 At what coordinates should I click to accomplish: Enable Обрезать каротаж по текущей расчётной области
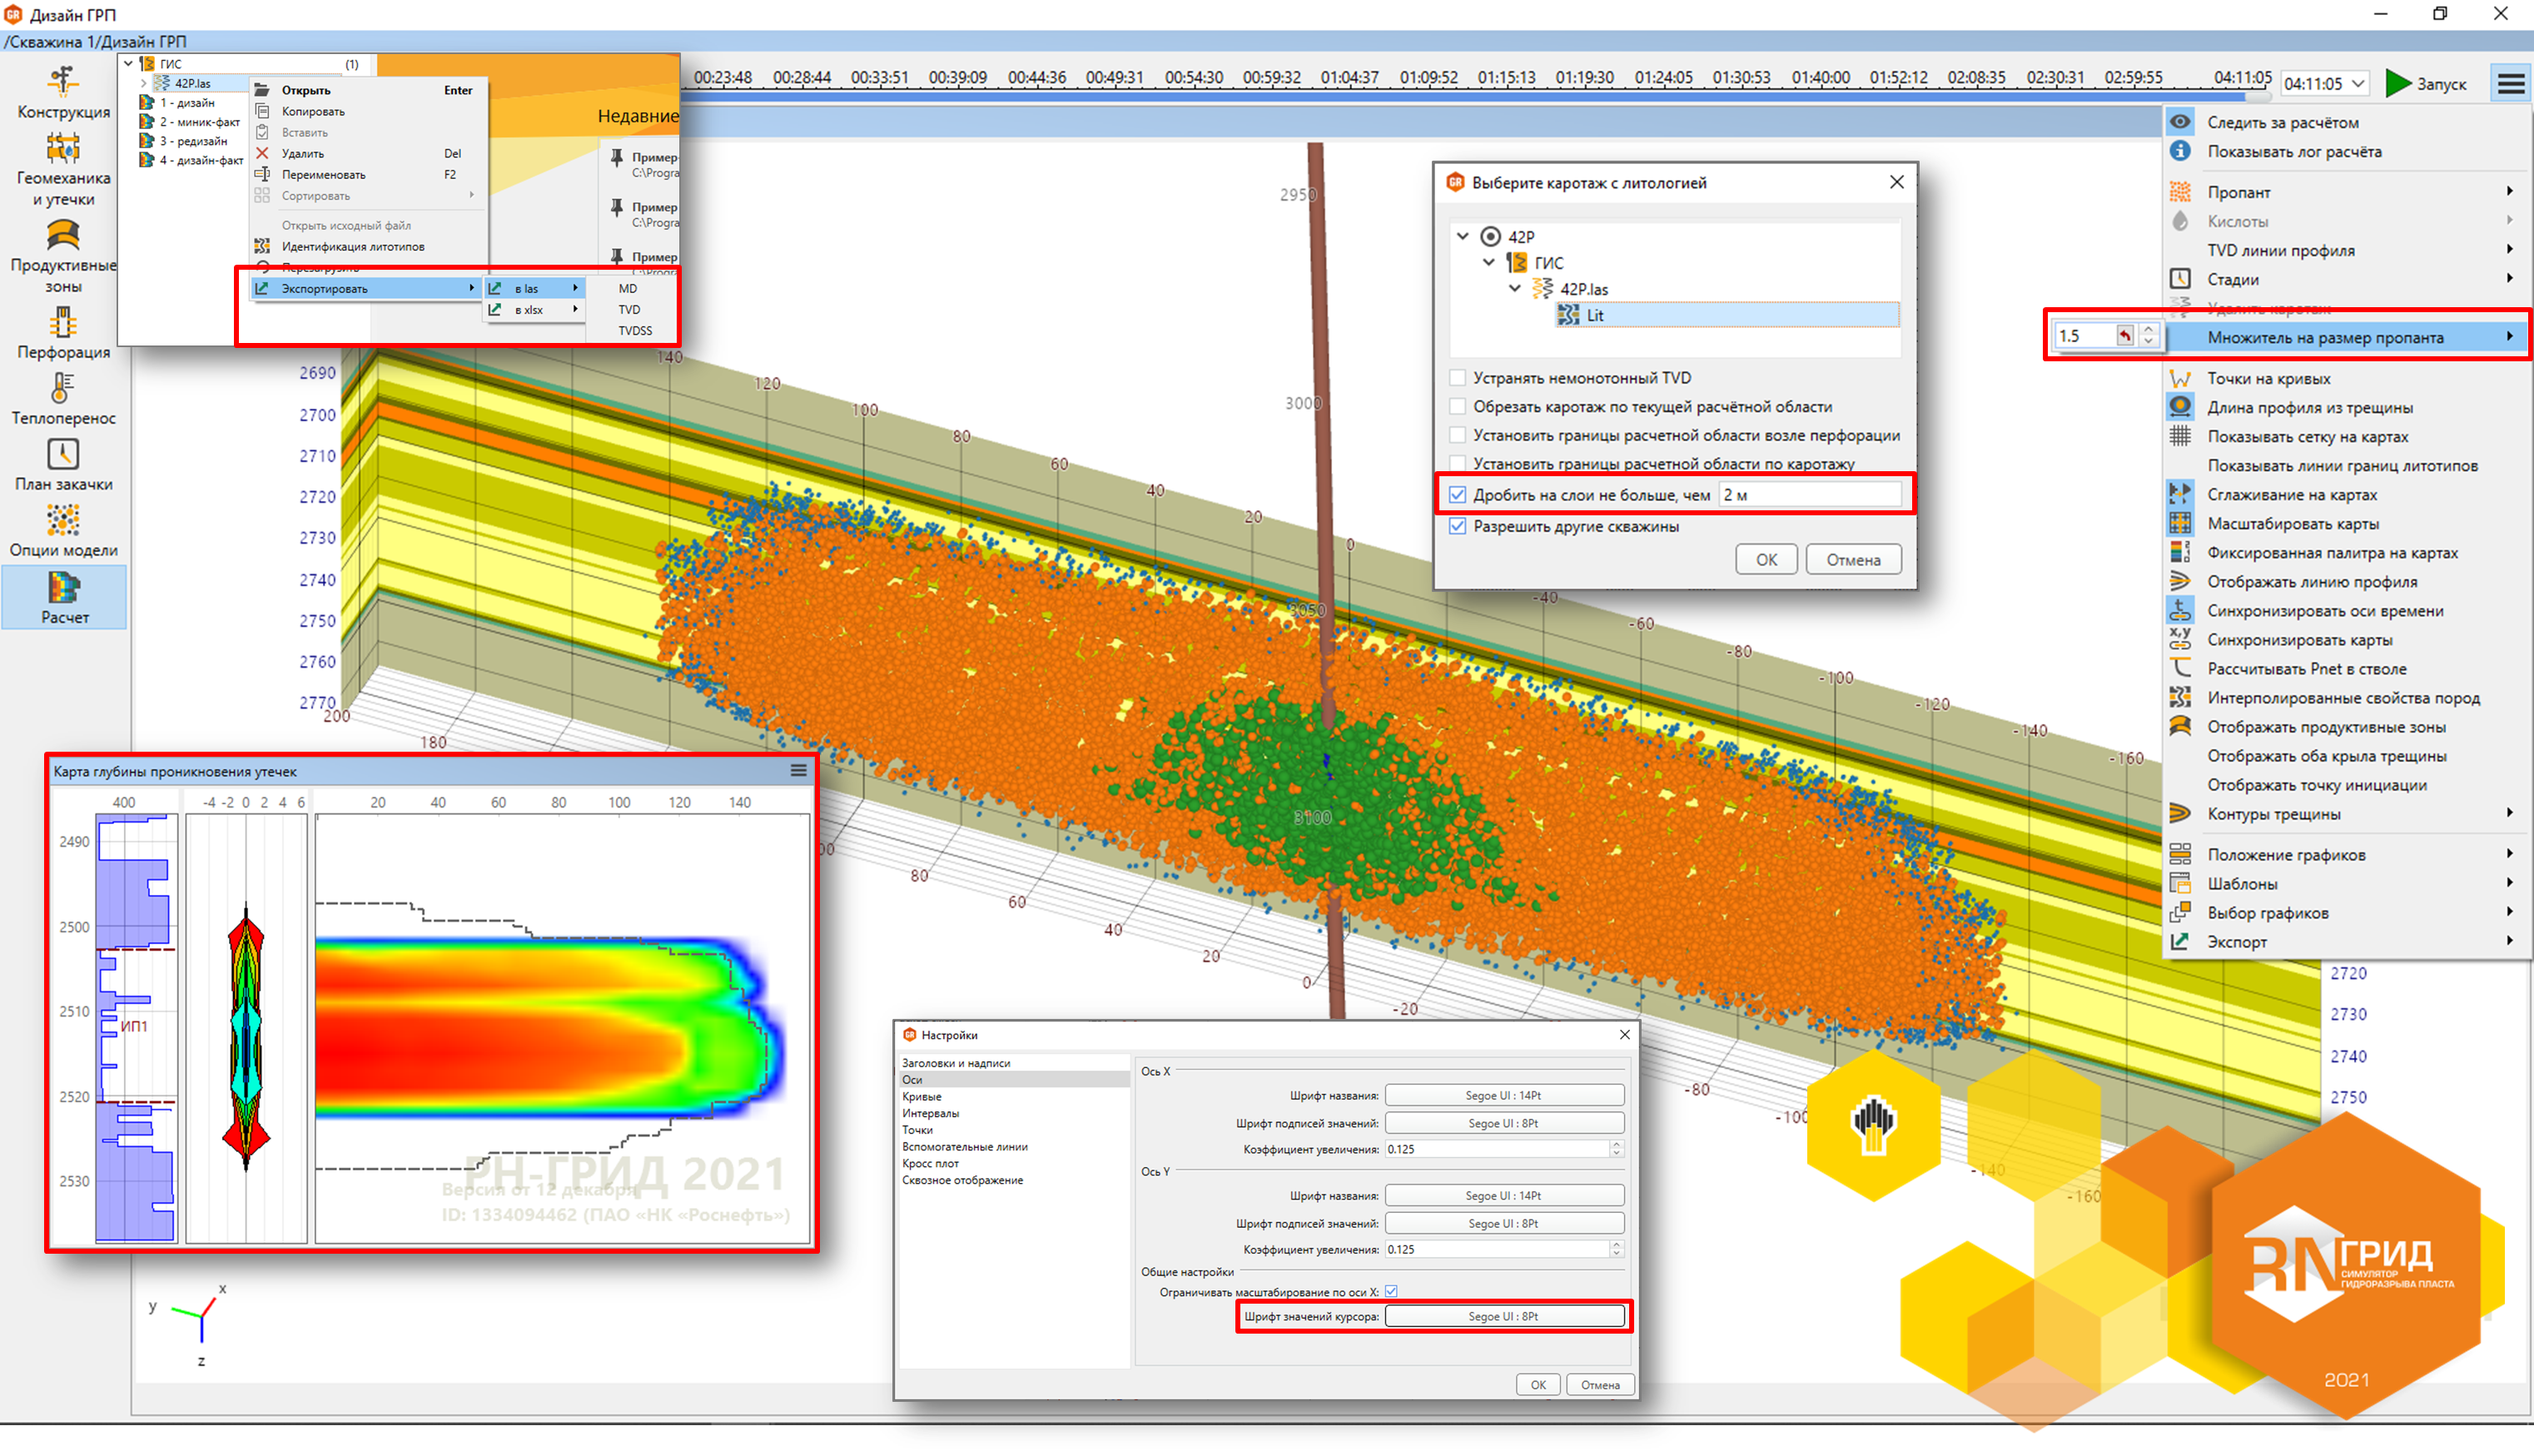[1458, 407]
